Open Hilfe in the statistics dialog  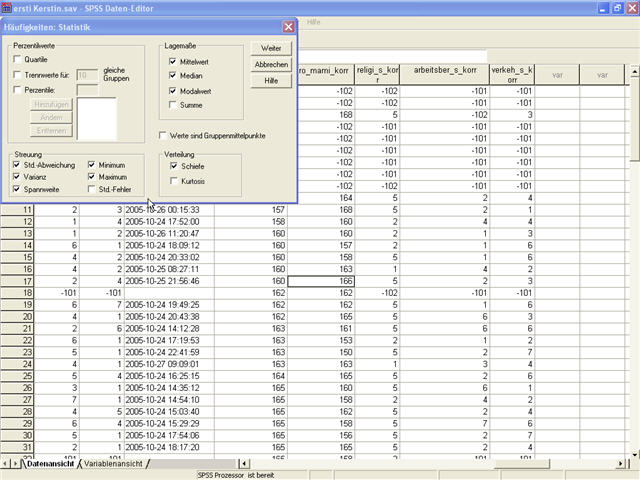click(271, 80)
